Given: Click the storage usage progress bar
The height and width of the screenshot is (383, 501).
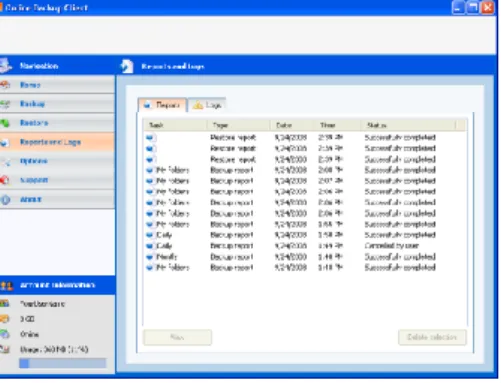Looking at the screenshot, I should tap(63, 363).
